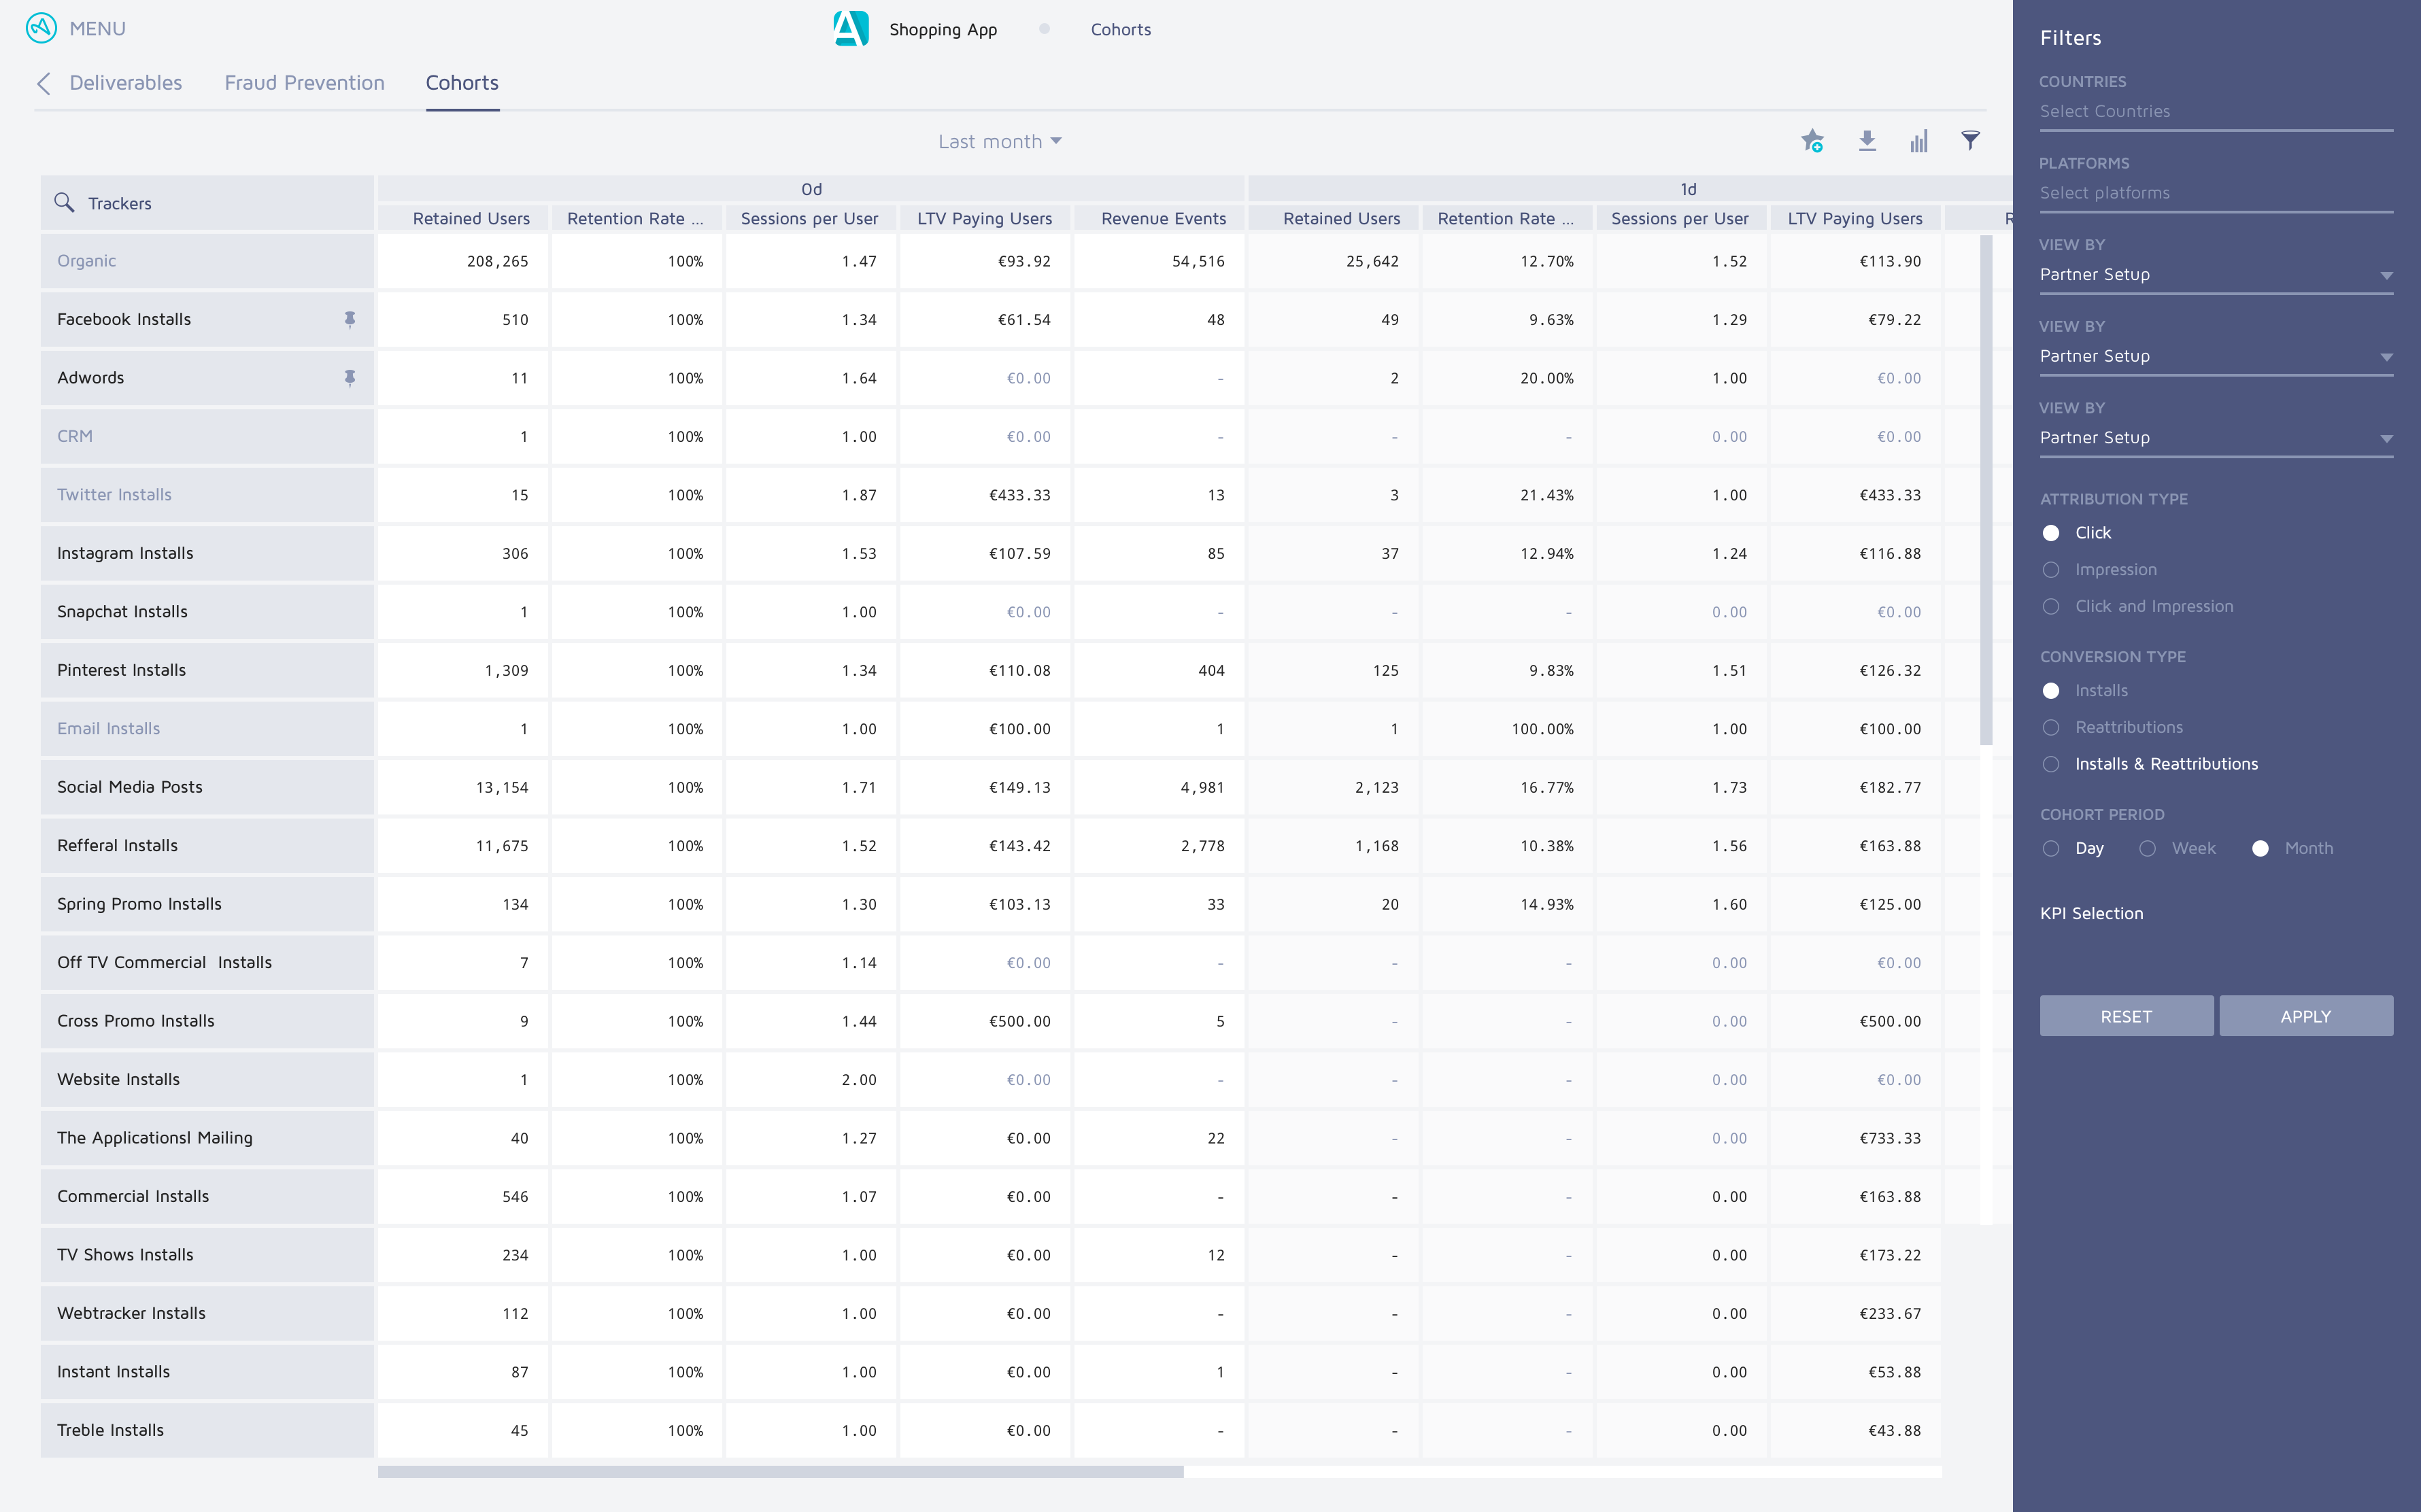Screen dimensions: 2421x1512
Task: Select Installs & Reattributions conversion type
Action: [x=2051, y=764]
